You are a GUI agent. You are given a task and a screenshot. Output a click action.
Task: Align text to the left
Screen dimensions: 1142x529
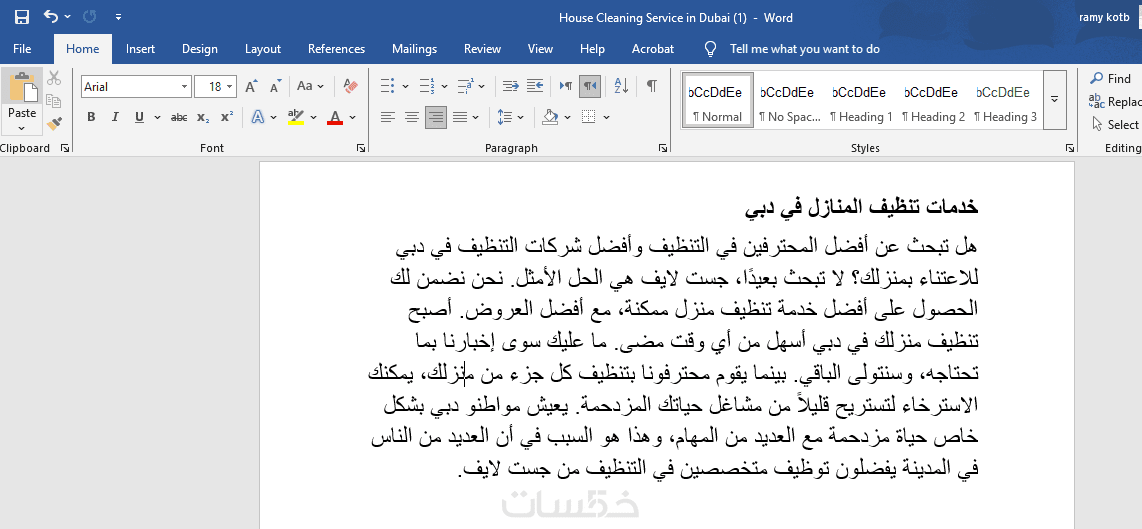pos(387,117)
